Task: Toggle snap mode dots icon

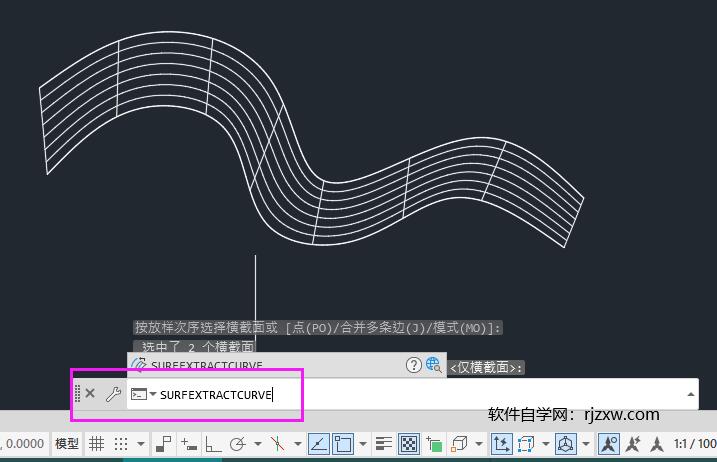Action: tap(121, 443)
